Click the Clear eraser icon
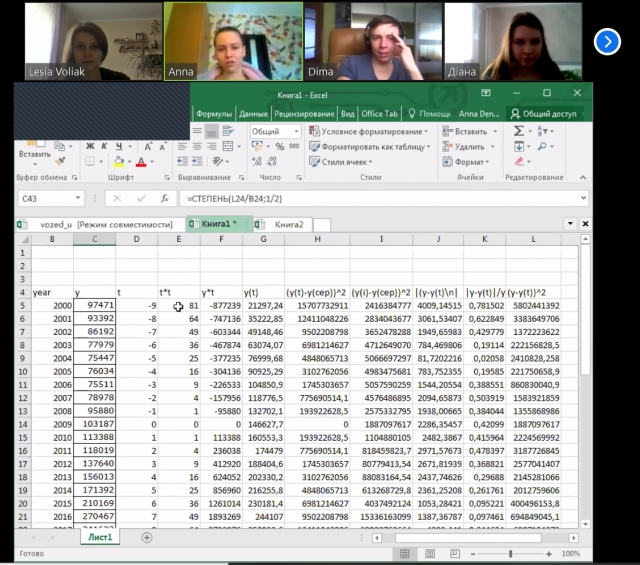 [519, 162]
